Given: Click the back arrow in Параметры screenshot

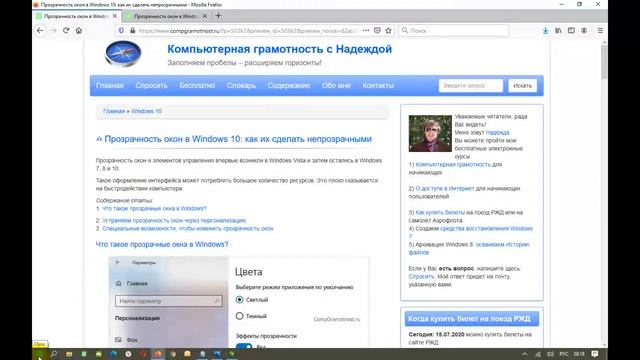Looking at the screenshot, I should click(x=118, y=262).
